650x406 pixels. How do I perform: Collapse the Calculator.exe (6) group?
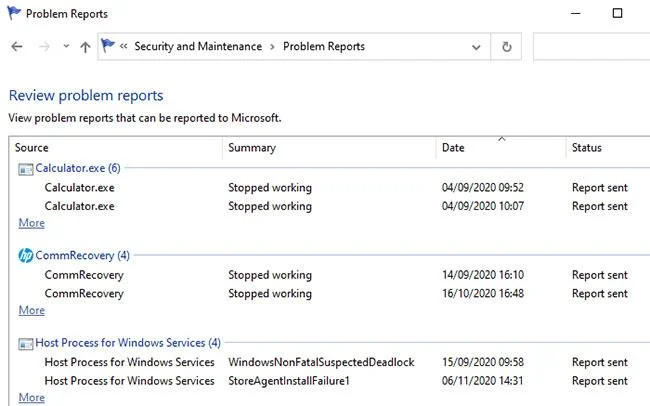click(x=78, y=168)
